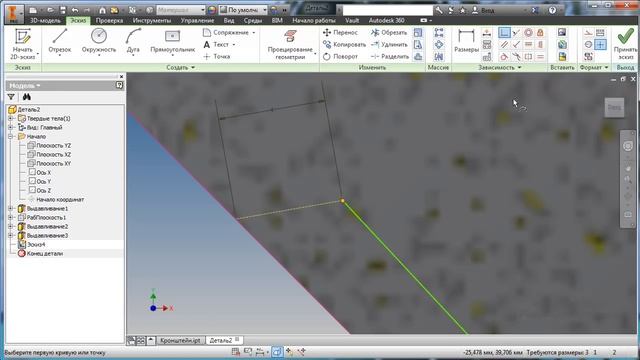Open the Кронштейн.ipt document tab
This screenshot has height=360, width=640.
pyautogui.click(x=180, y=340)
